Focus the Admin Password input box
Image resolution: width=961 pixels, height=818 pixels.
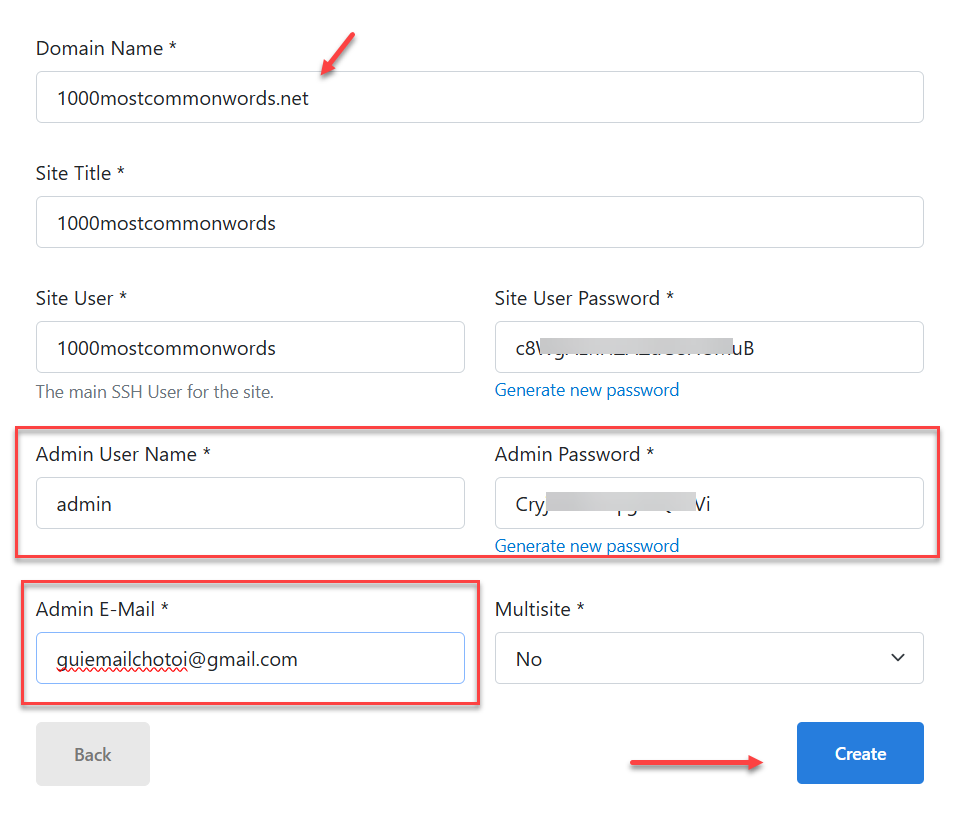pos(708,503)
